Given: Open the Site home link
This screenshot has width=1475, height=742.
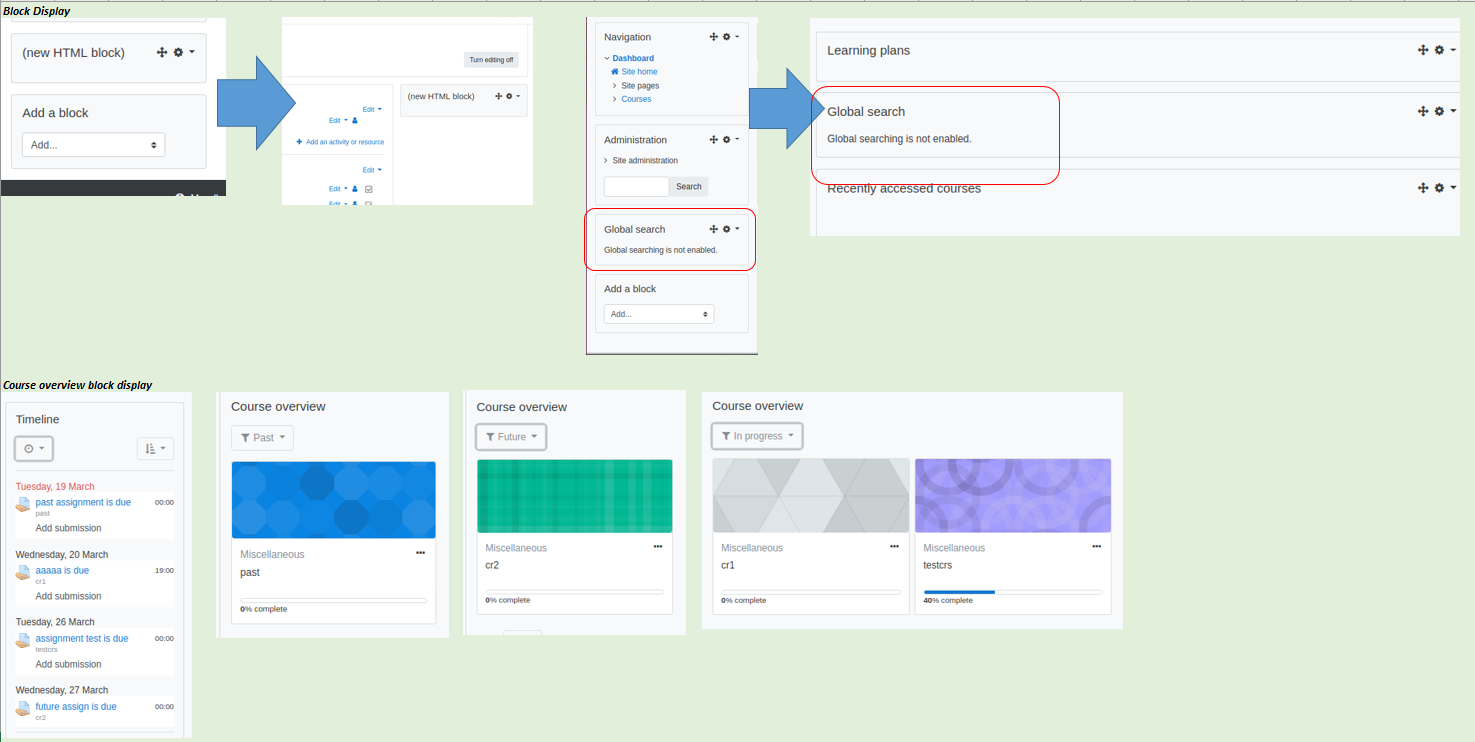Looking at the screenshot, I should [x=639, y=72].
